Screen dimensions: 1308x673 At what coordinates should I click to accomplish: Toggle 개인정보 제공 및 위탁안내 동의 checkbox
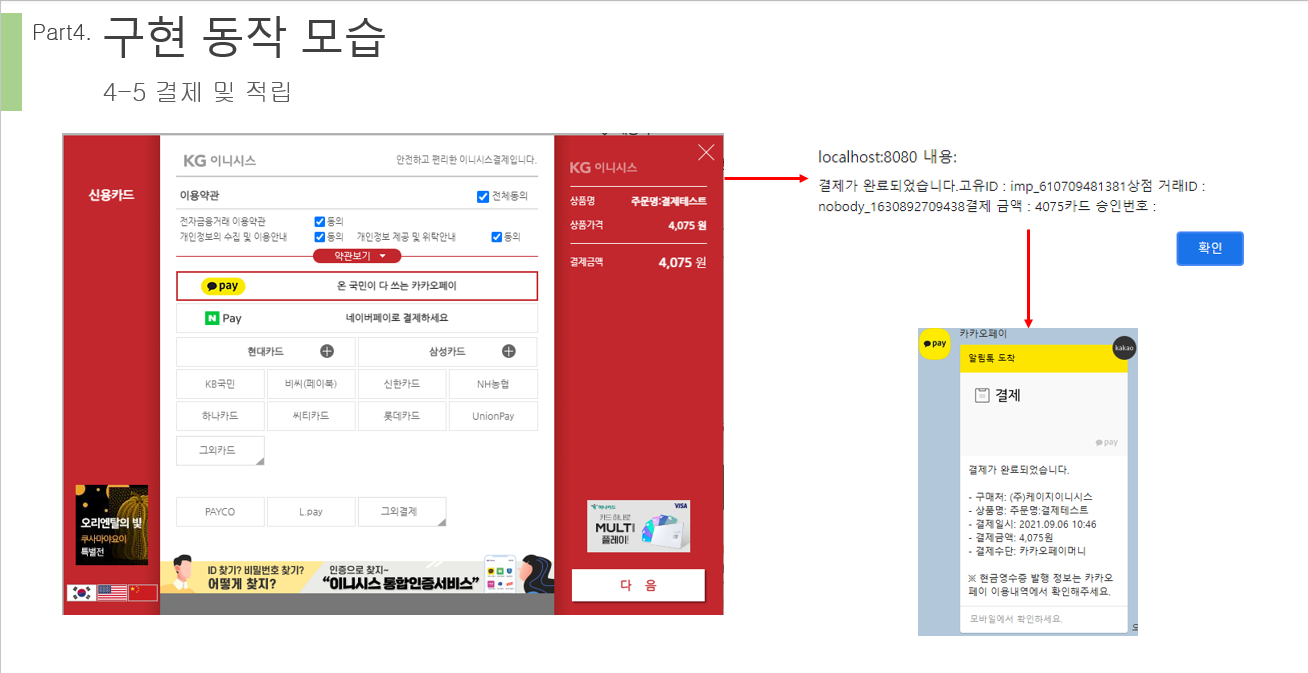497,237
